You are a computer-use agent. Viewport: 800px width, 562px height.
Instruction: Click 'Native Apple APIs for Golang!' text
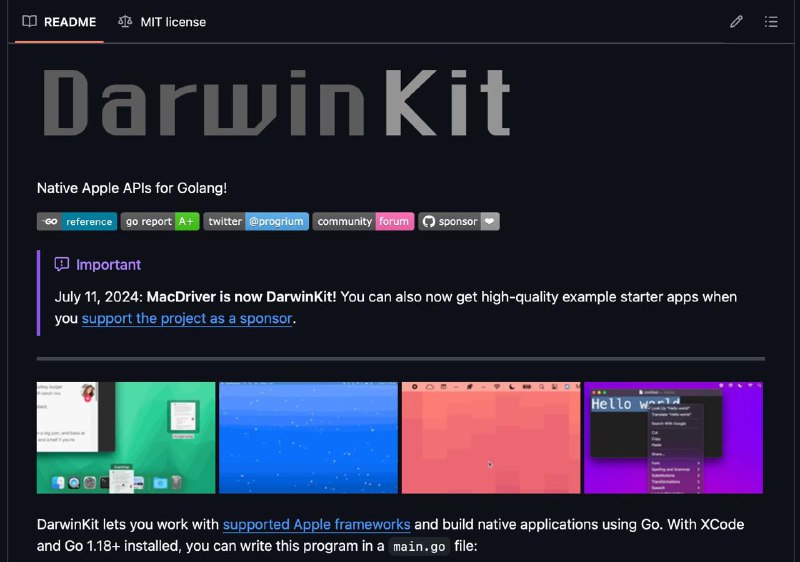tap(132, 188)
